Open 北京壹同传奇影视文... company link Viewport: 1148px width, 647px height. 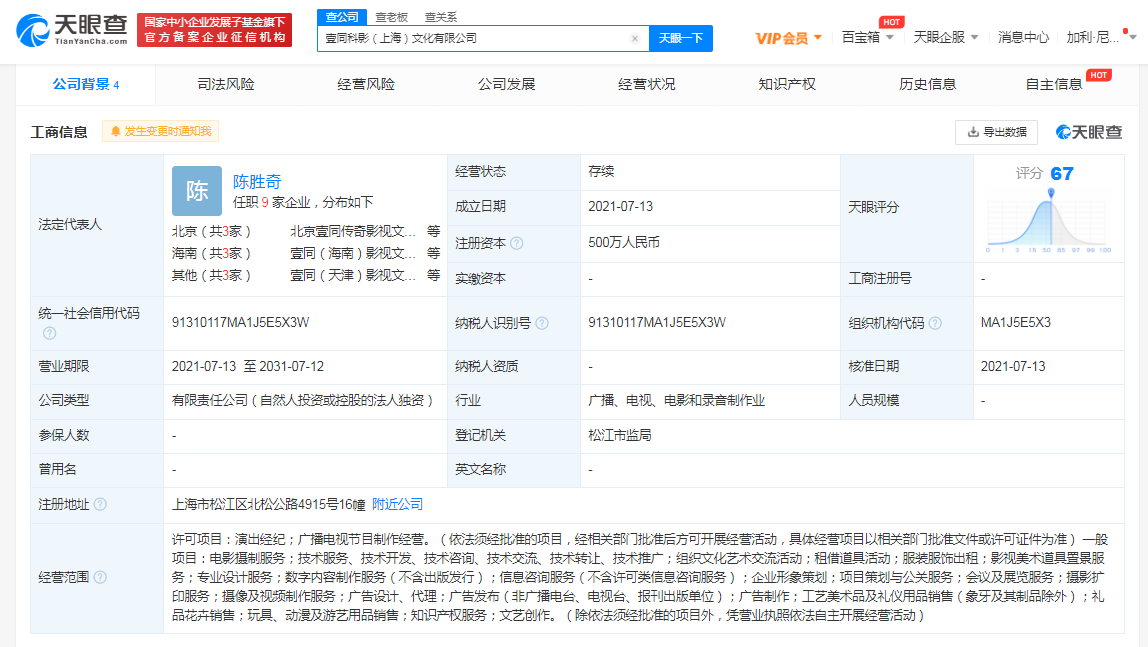353,231
